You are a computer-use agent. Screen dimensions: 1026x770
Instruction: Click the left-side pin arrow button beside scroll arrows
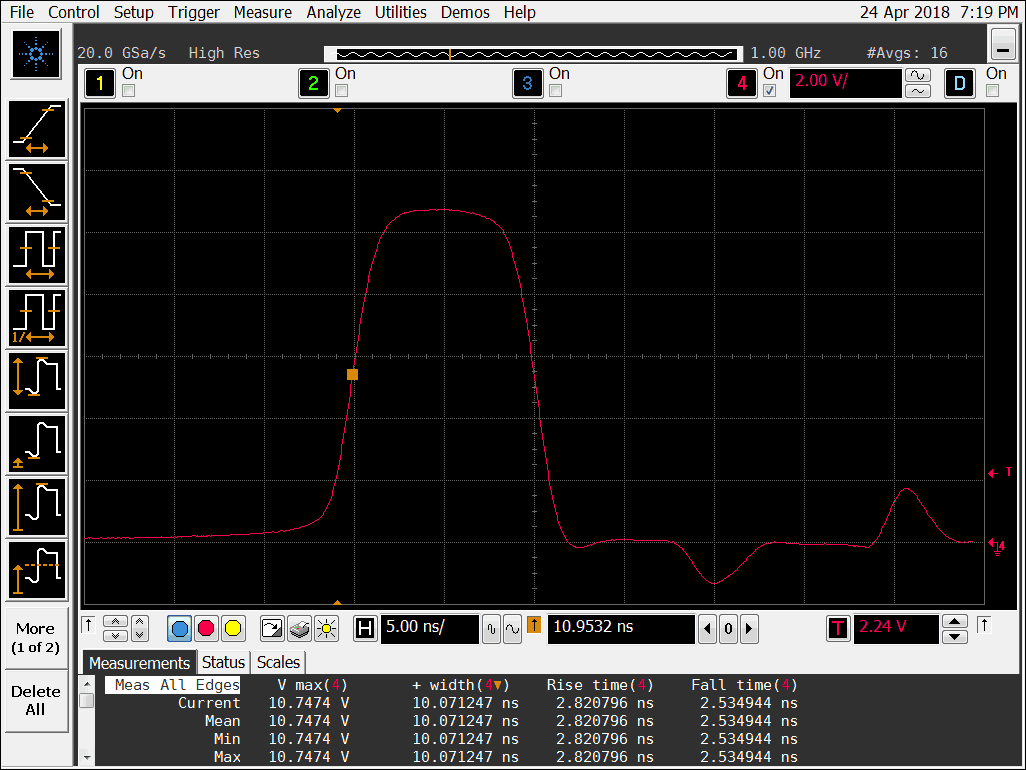pos(89,625)
